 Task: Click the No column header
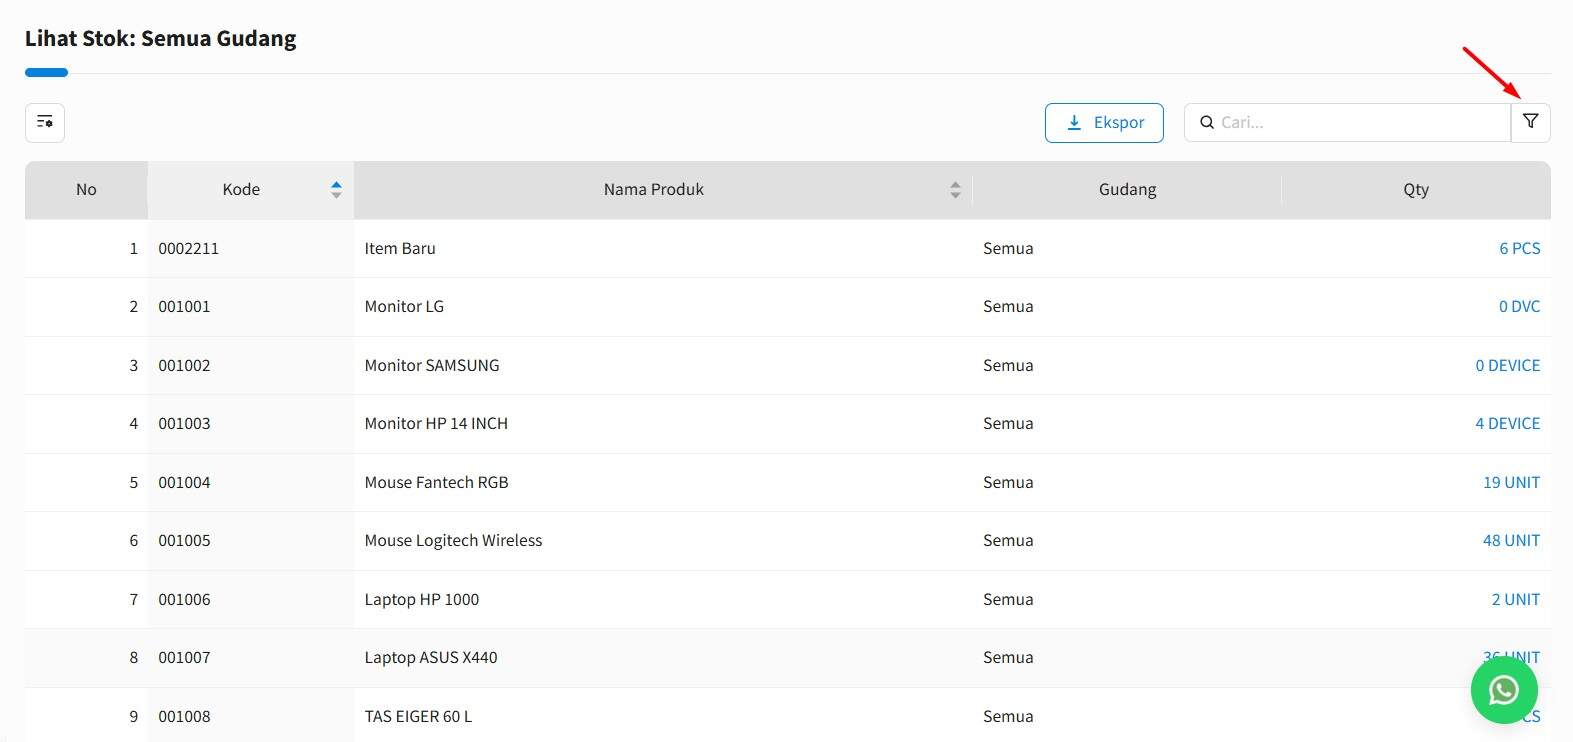[86, 189]
